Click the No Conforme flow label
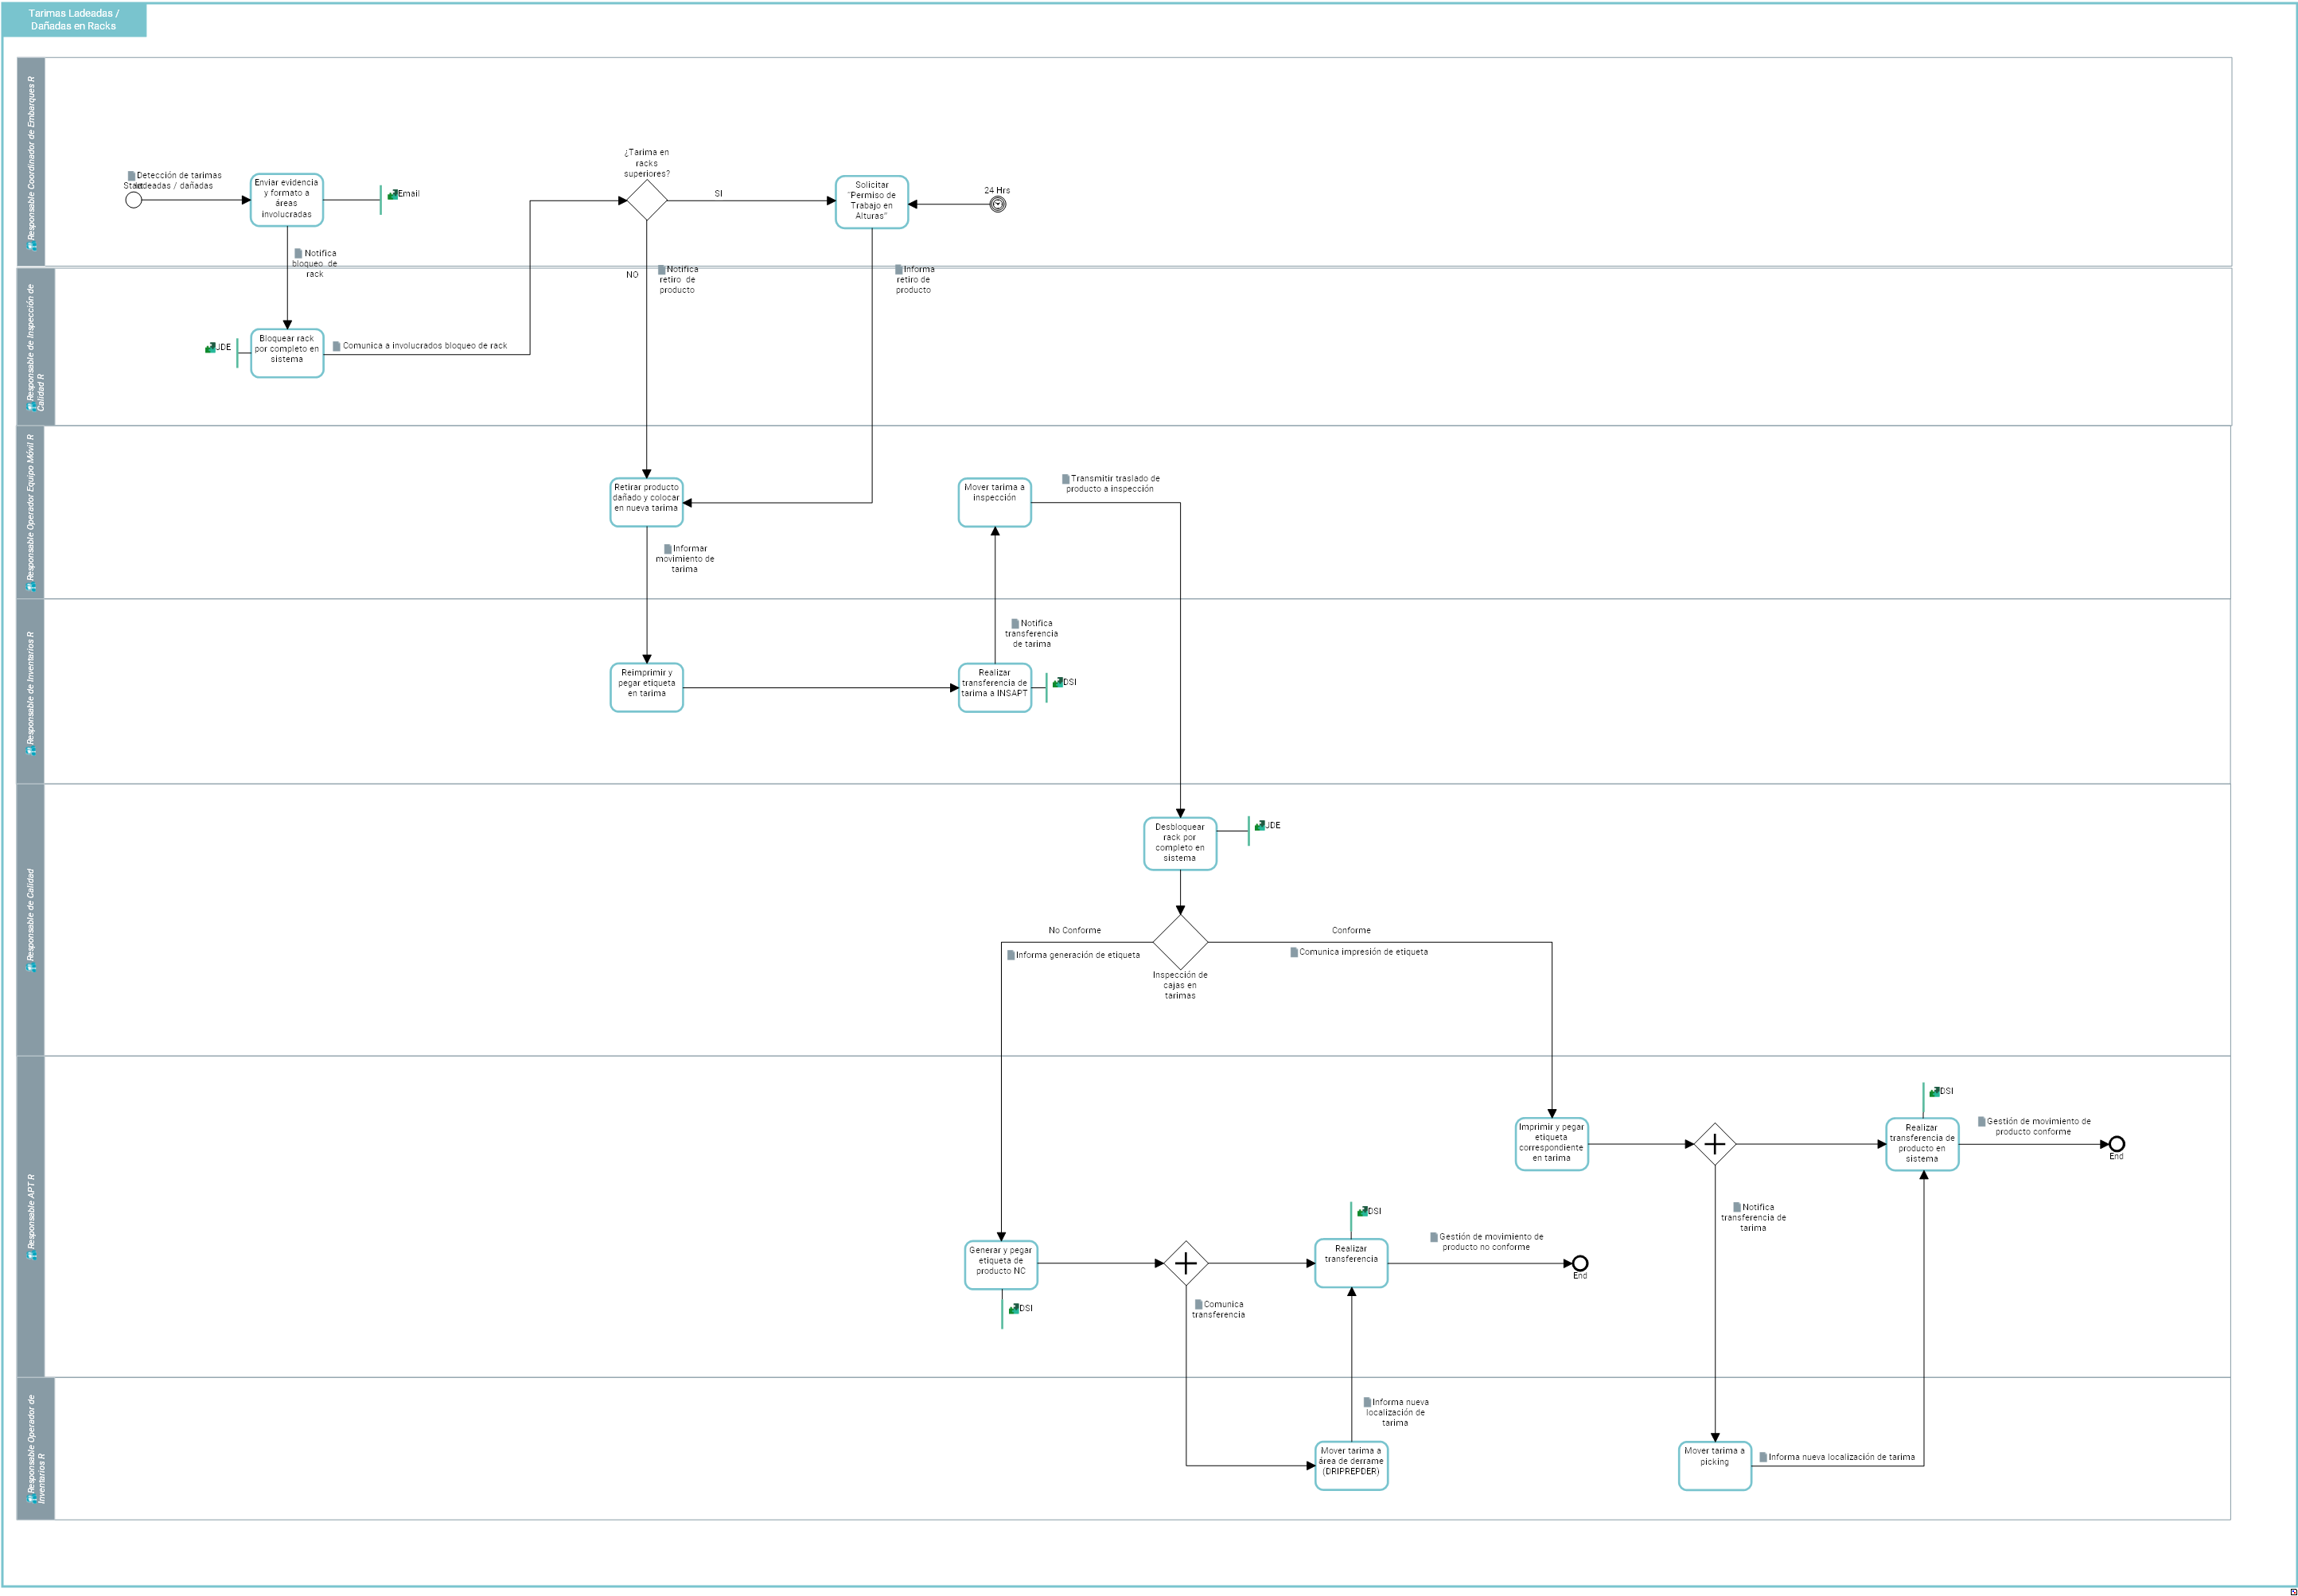Screen dimensions: 2298x1596 pos(1075,931)
